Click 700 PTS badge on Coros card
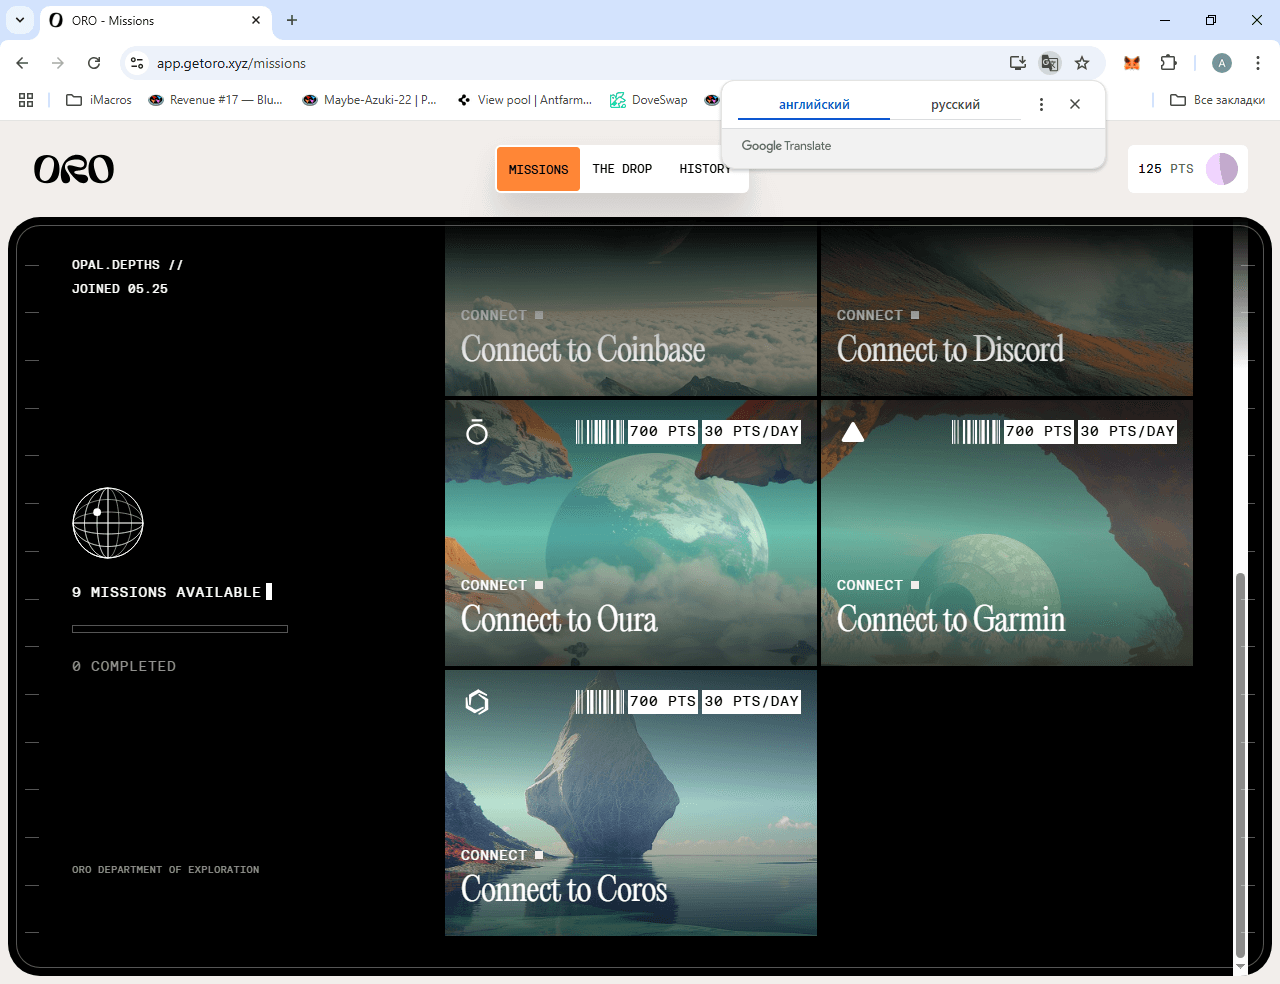1280x984 pixels. pyautogui.click(x=663, y=701)
